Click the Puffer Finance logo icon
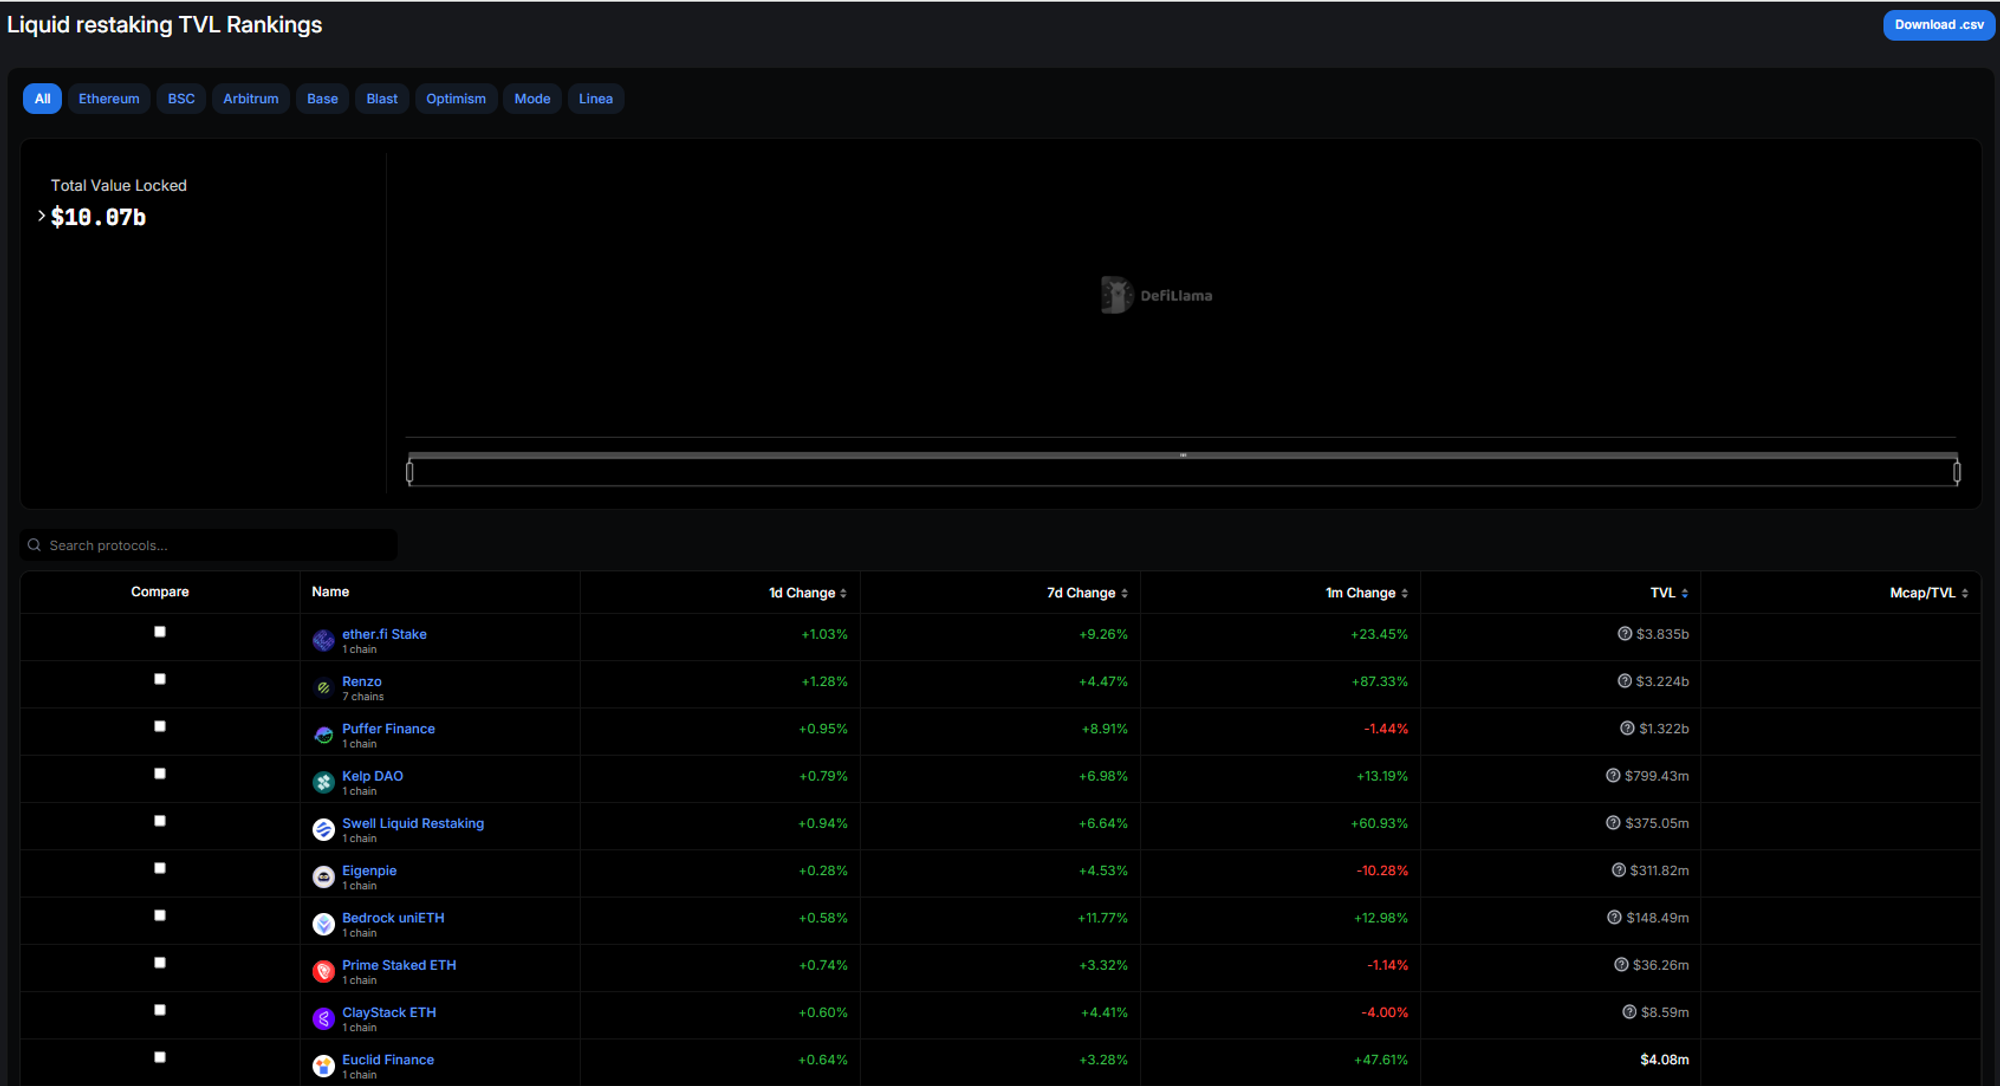Image resolution: width=2000 pixels, height=1086 pixels. point(323,735)
